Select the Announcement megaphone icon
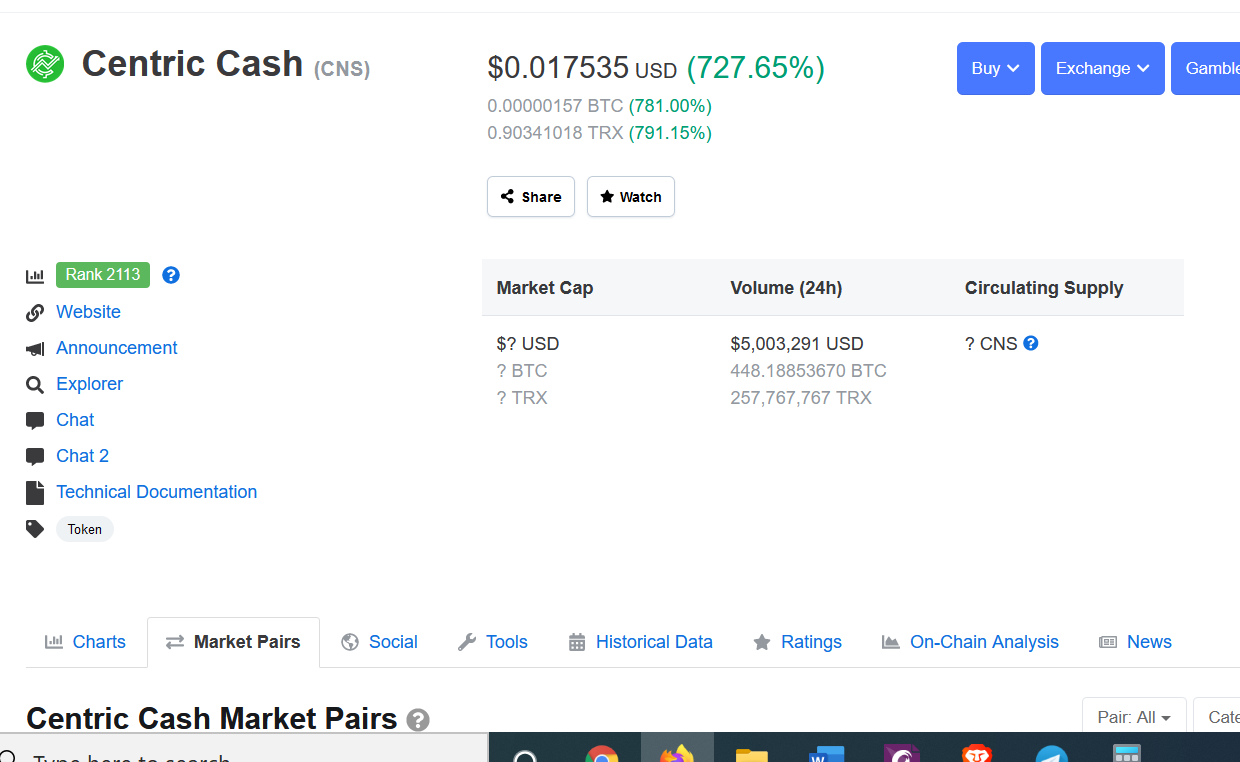Image resolution: width=1240 pixels, height=762 pixels. [36, 347]
